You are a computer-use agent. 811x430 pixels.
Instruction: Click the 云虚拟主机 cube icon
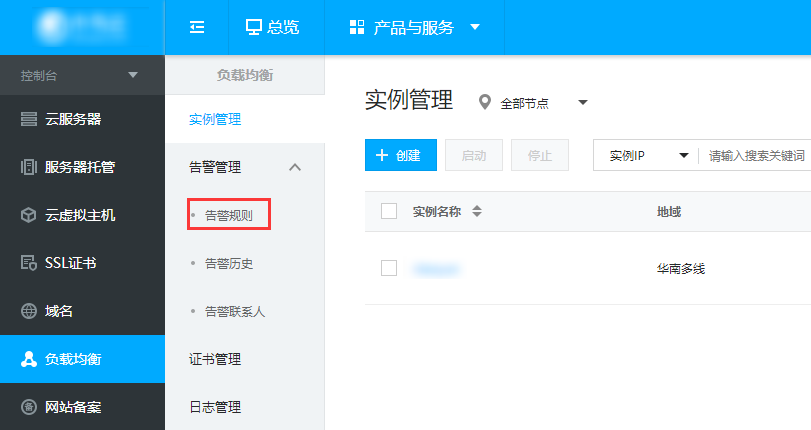29,215
